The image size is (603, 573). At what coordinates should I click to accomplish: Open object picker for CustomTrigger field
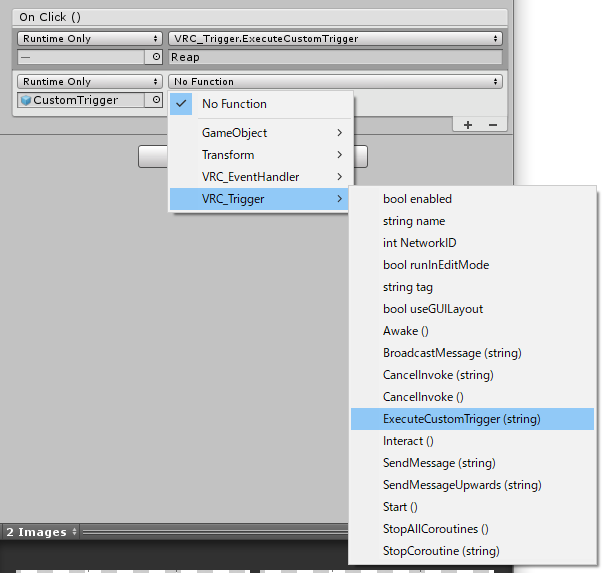[x=156, y=100]
